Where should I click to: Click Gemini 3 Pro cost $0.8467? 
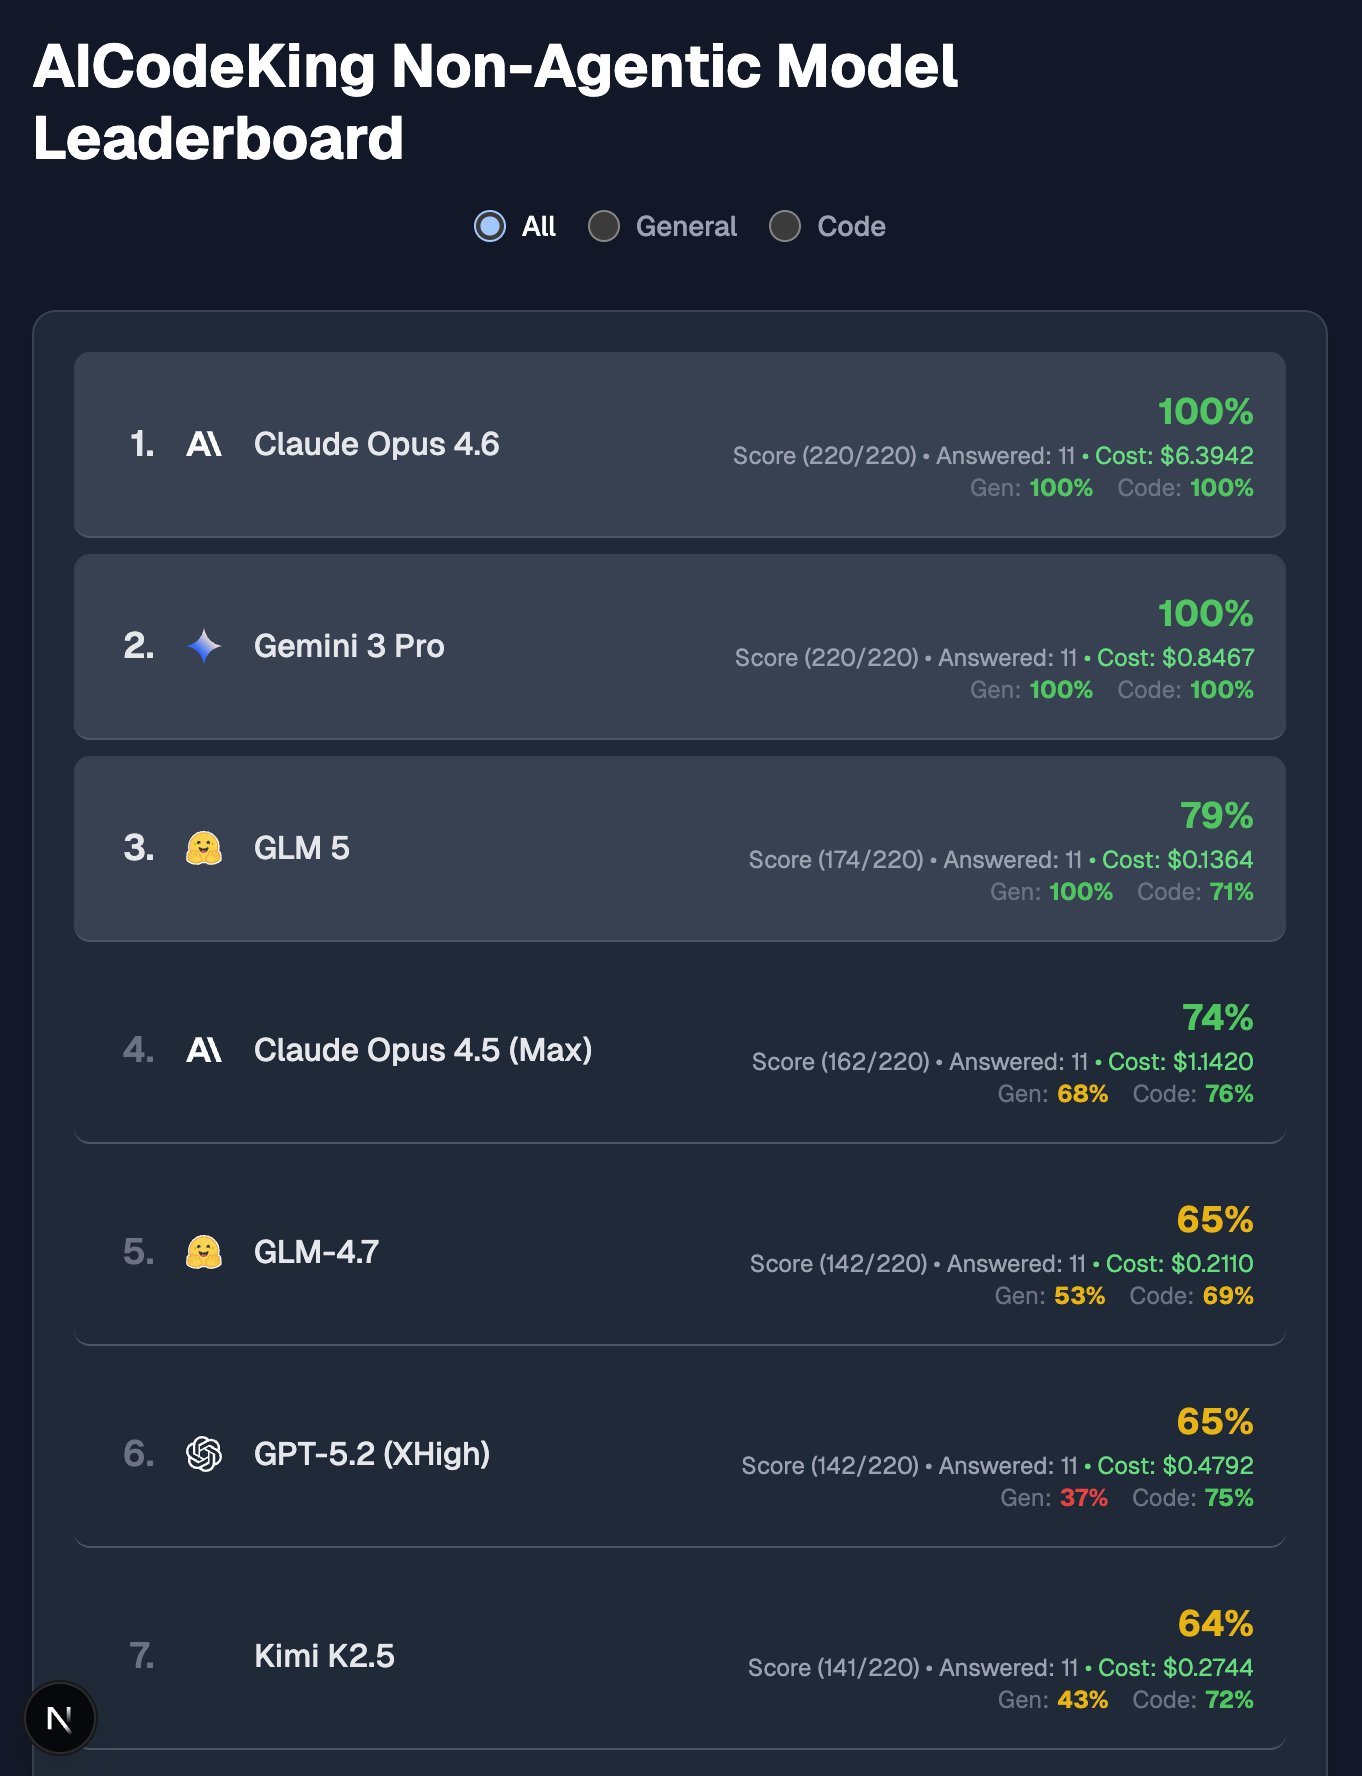point(1175,658)
